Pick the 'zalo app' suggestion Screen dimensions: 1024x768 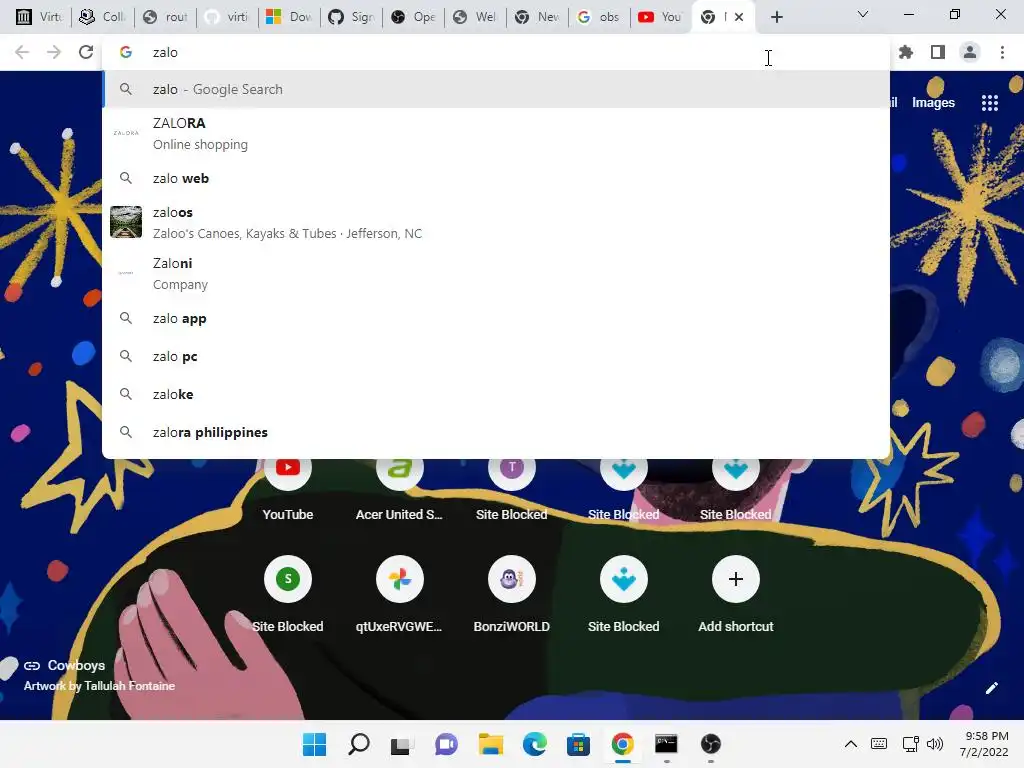(496, 319)
